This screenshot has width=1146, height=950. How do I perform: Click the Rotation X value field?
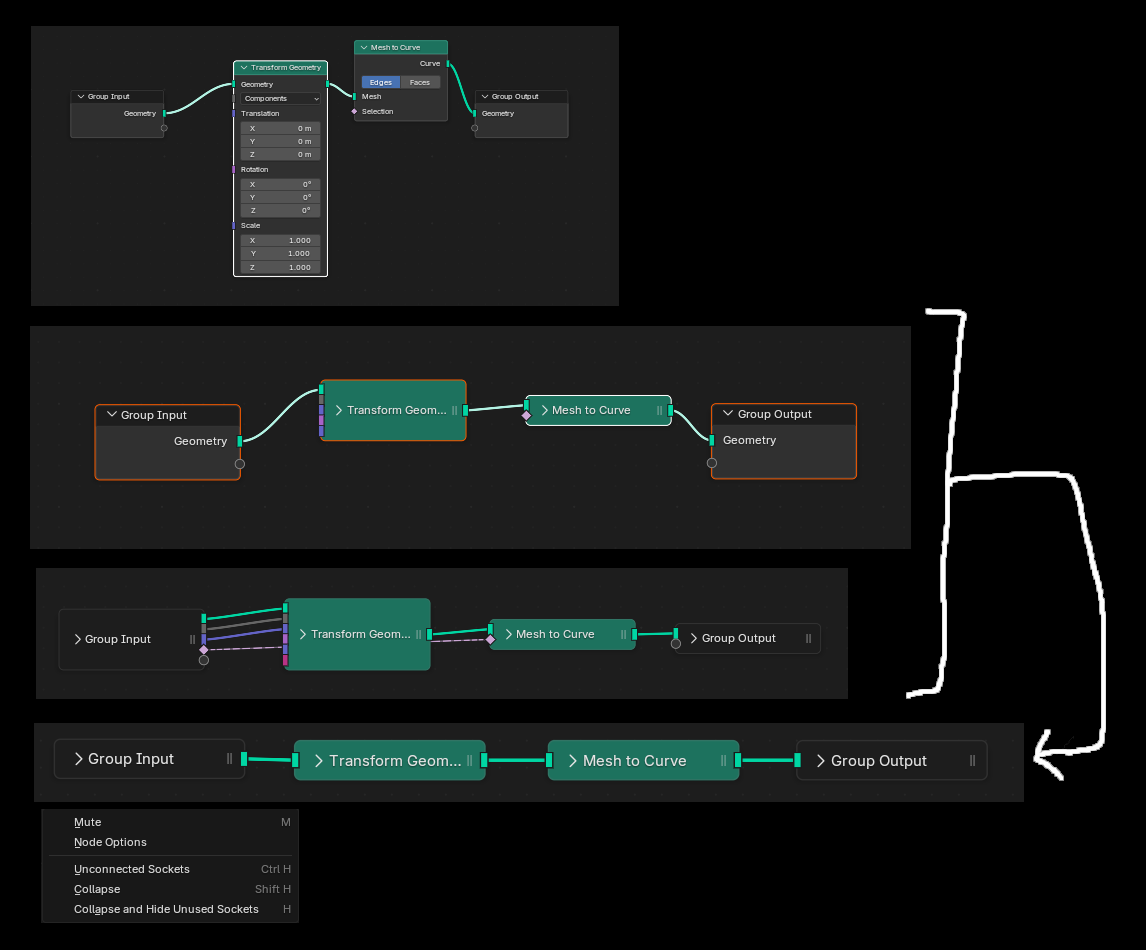click(281, 184)
